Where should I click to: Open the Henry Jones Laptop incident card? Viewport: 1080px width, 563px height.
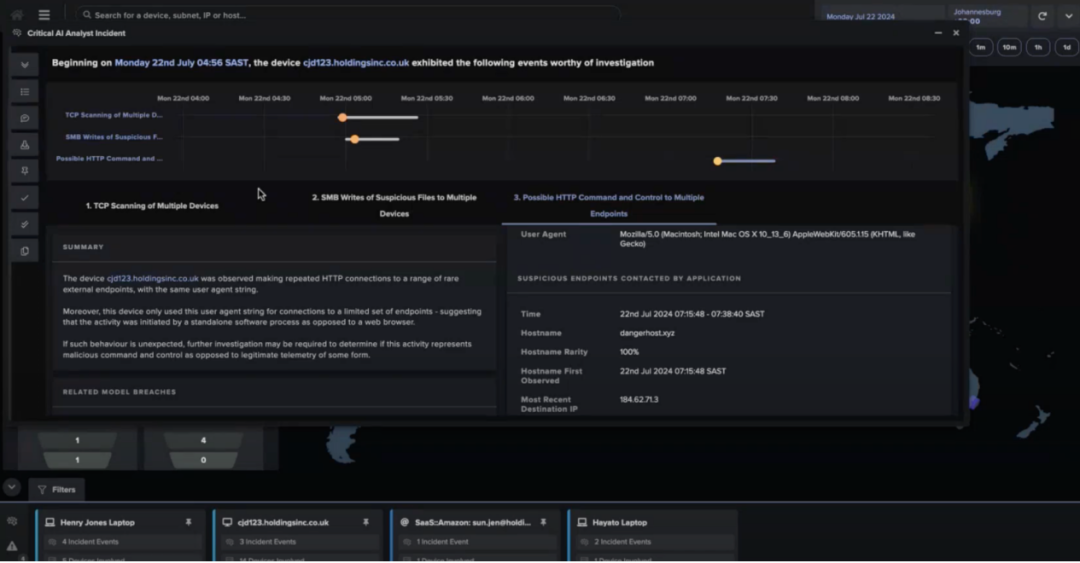click(121, 535)
